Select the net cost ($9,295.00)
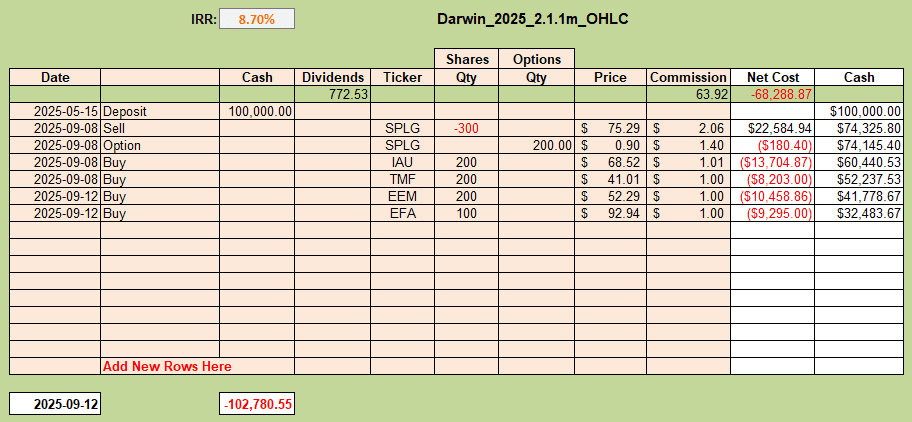Image resolution: width=912 pixels, height=422 pixels. [x=772, y=213]
